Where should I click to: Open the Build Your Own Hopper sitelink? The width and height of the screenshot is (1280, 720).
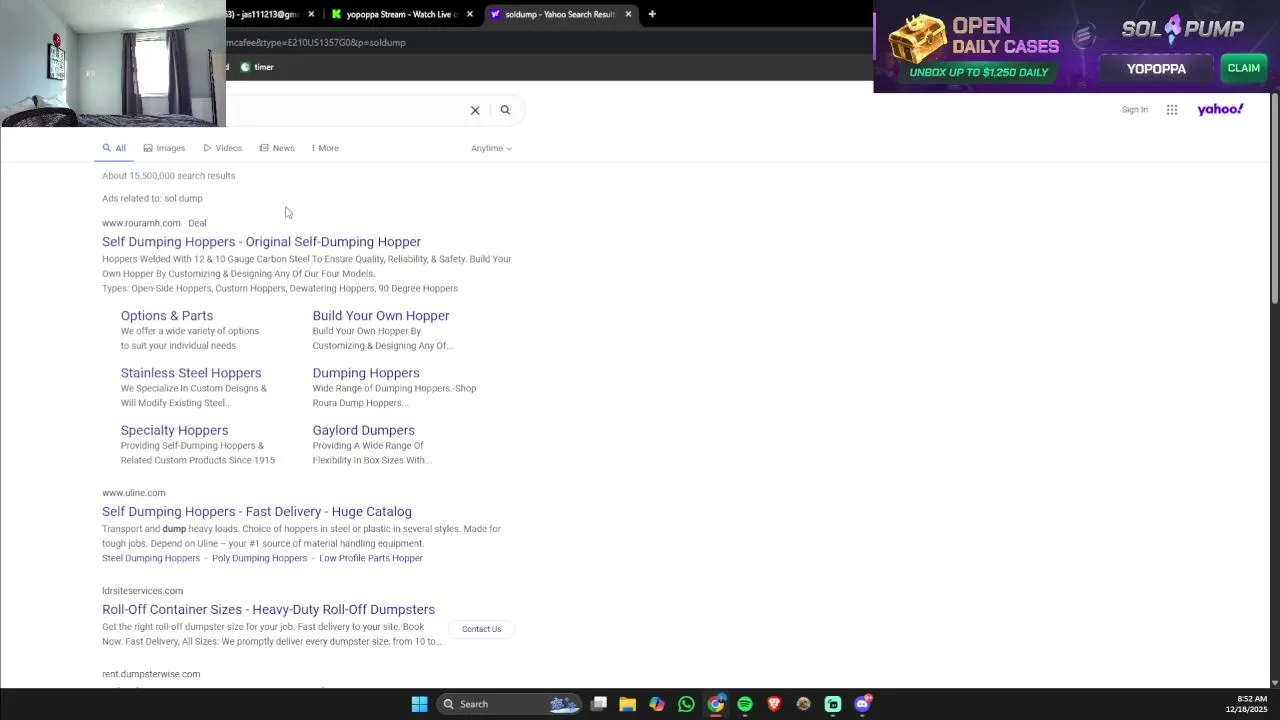381,316
